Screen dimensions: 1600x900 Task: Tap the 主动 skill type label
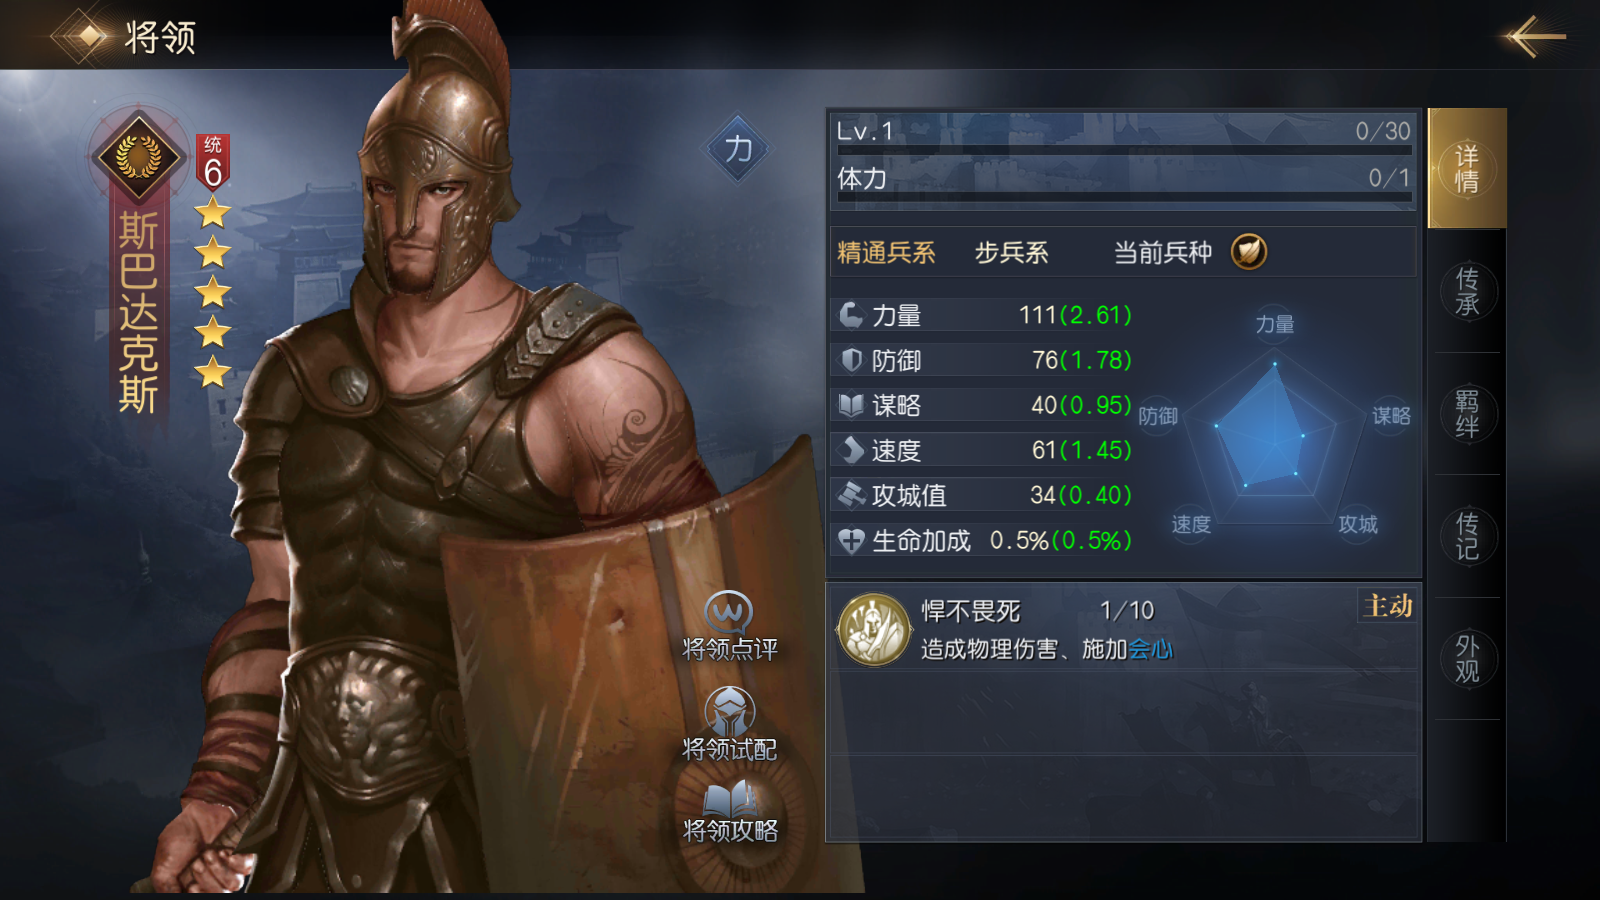point(1388,606)
